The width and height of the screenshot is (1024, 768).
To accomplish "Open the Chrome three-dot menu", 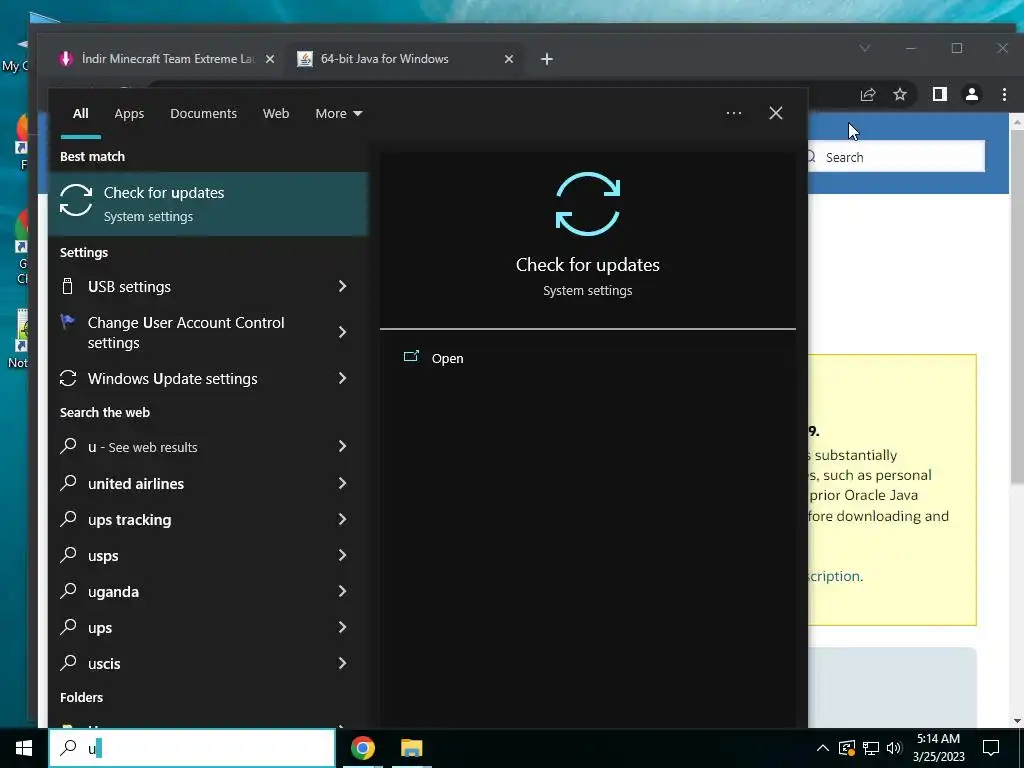I will [x=1004, y=95].
